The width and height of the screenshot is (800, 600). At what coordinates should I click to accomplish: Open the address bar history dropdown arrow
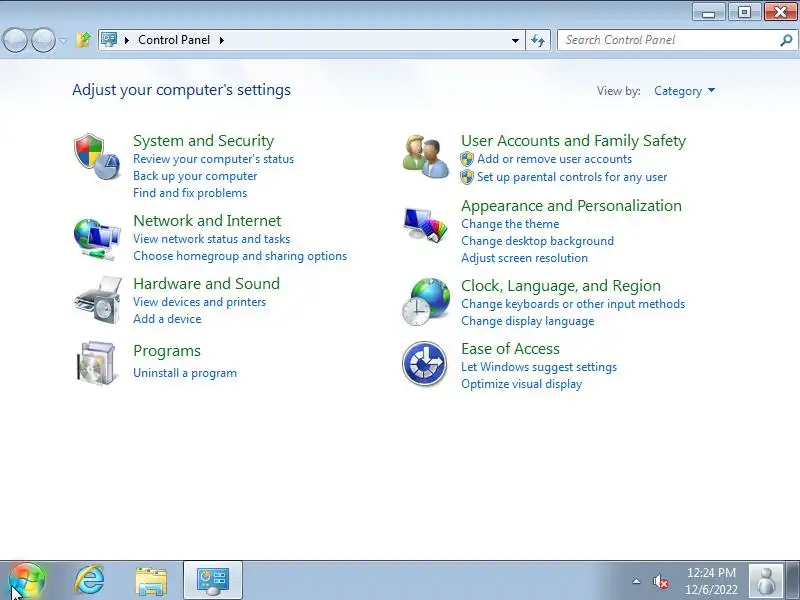[x=515, y=40]
